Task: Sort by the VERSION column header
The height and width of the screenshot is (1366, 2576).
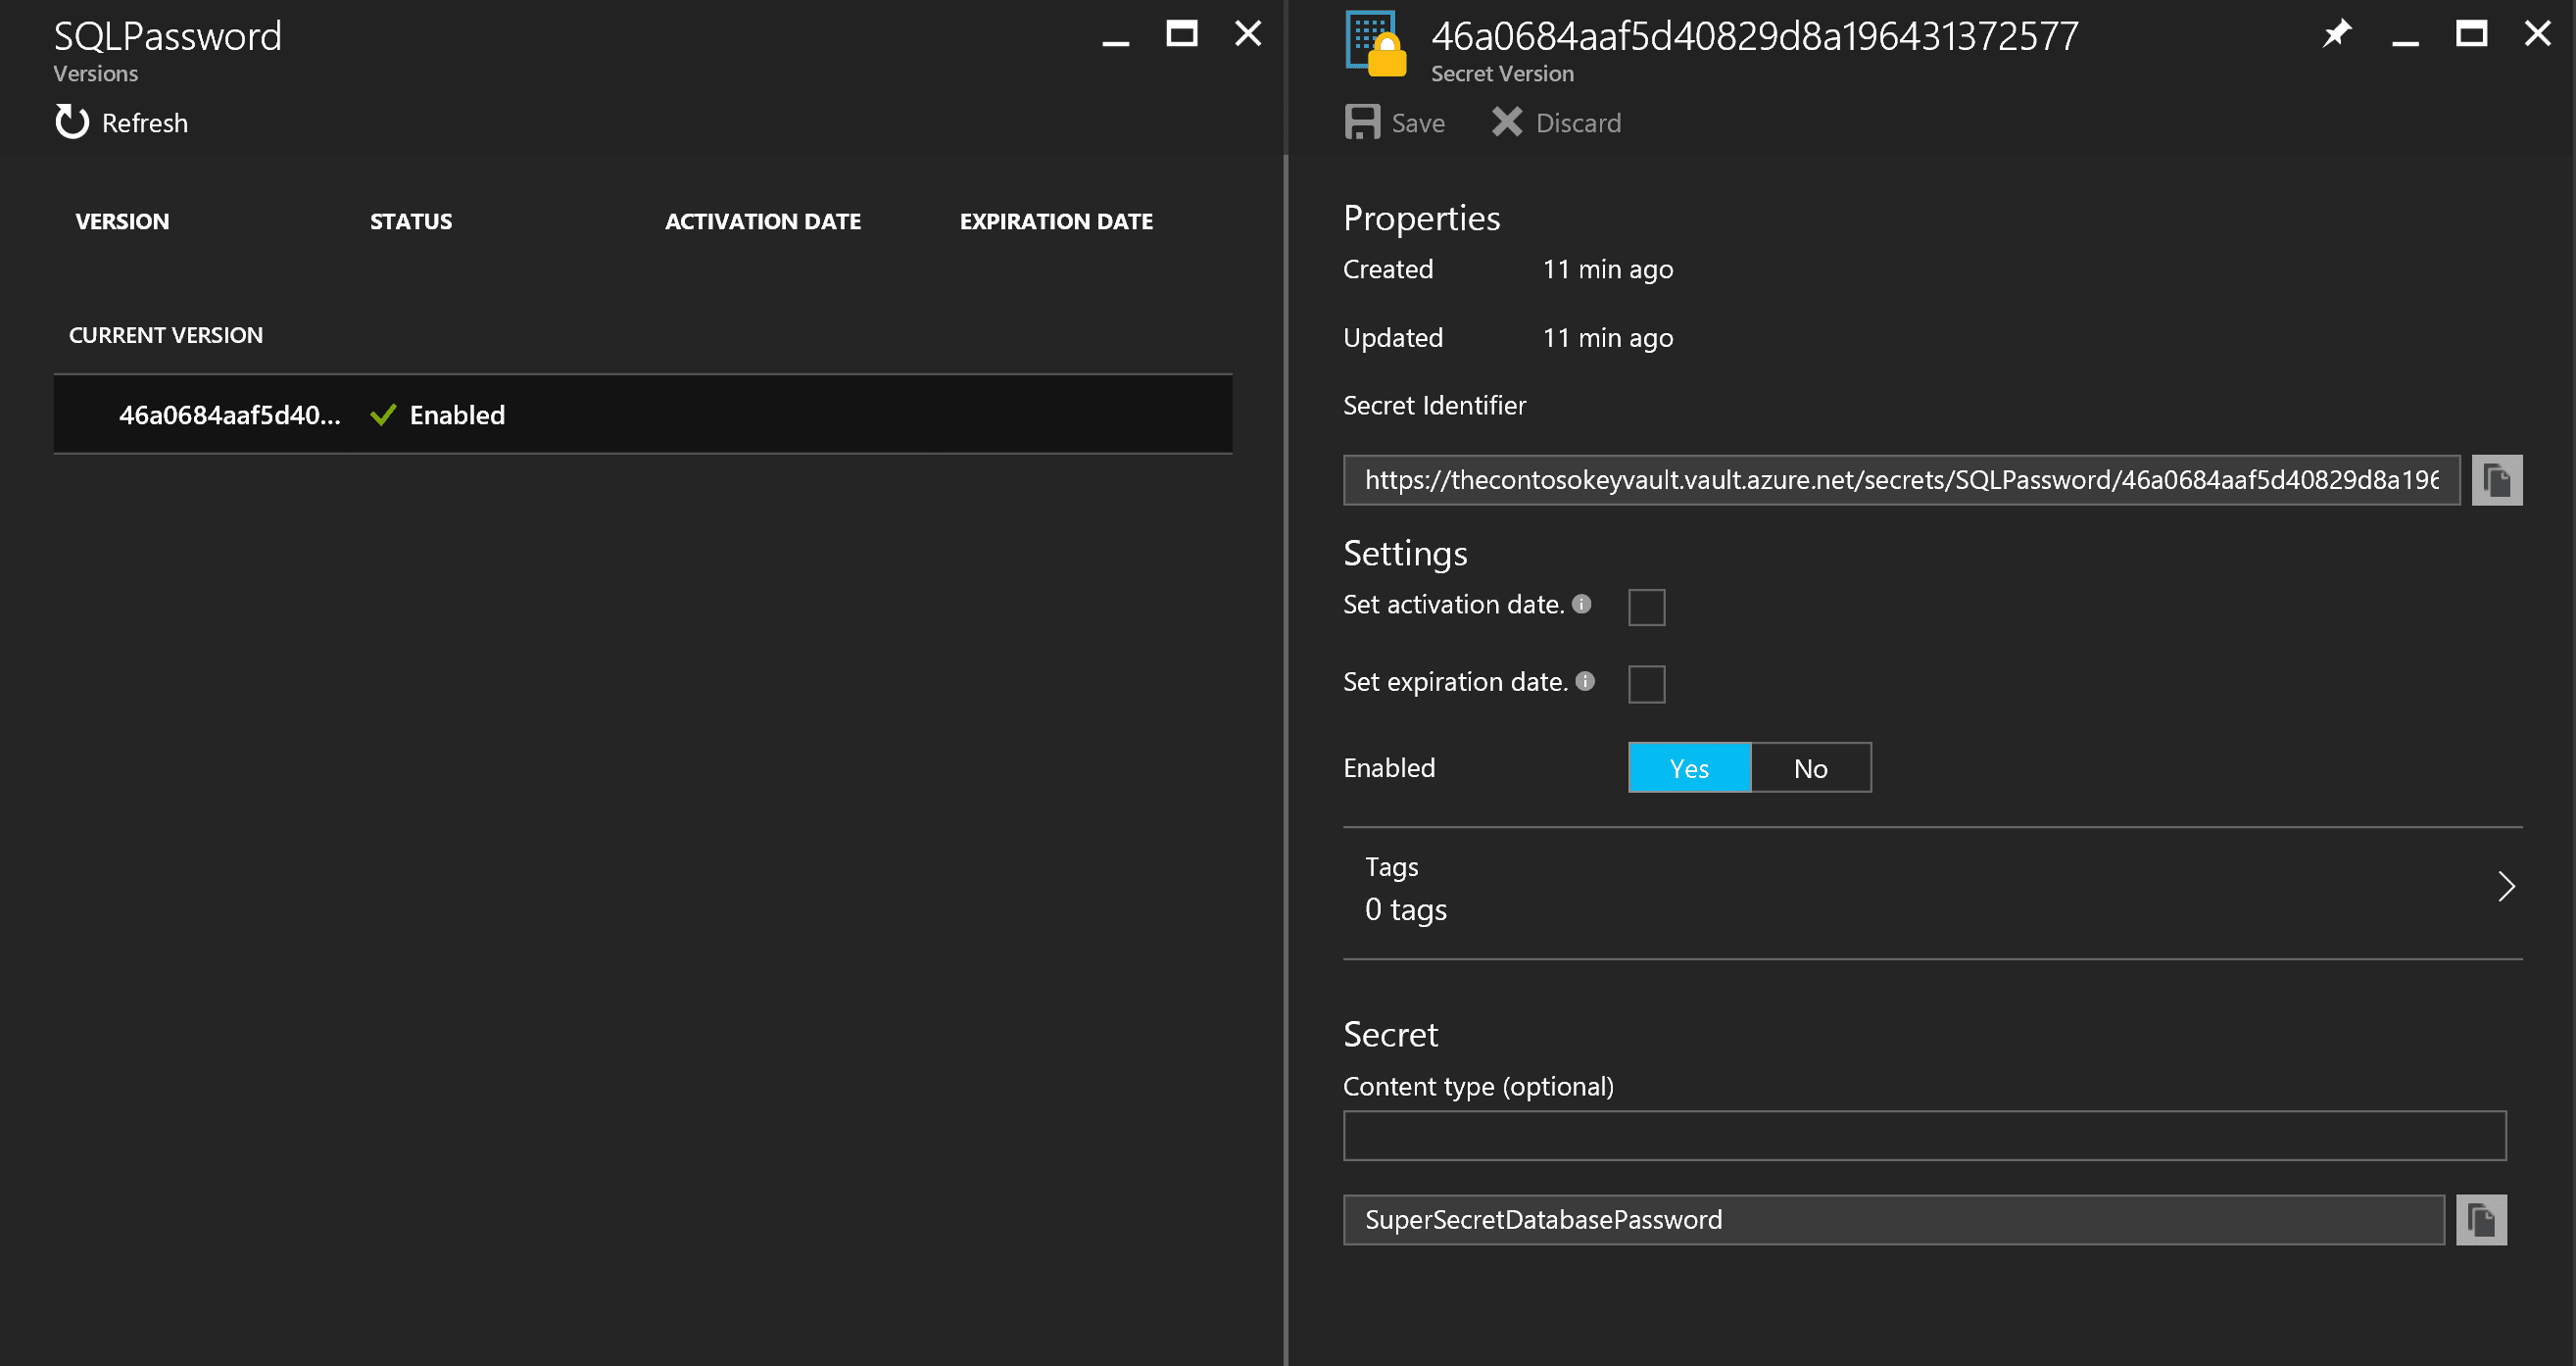Action: click(122, 221)
